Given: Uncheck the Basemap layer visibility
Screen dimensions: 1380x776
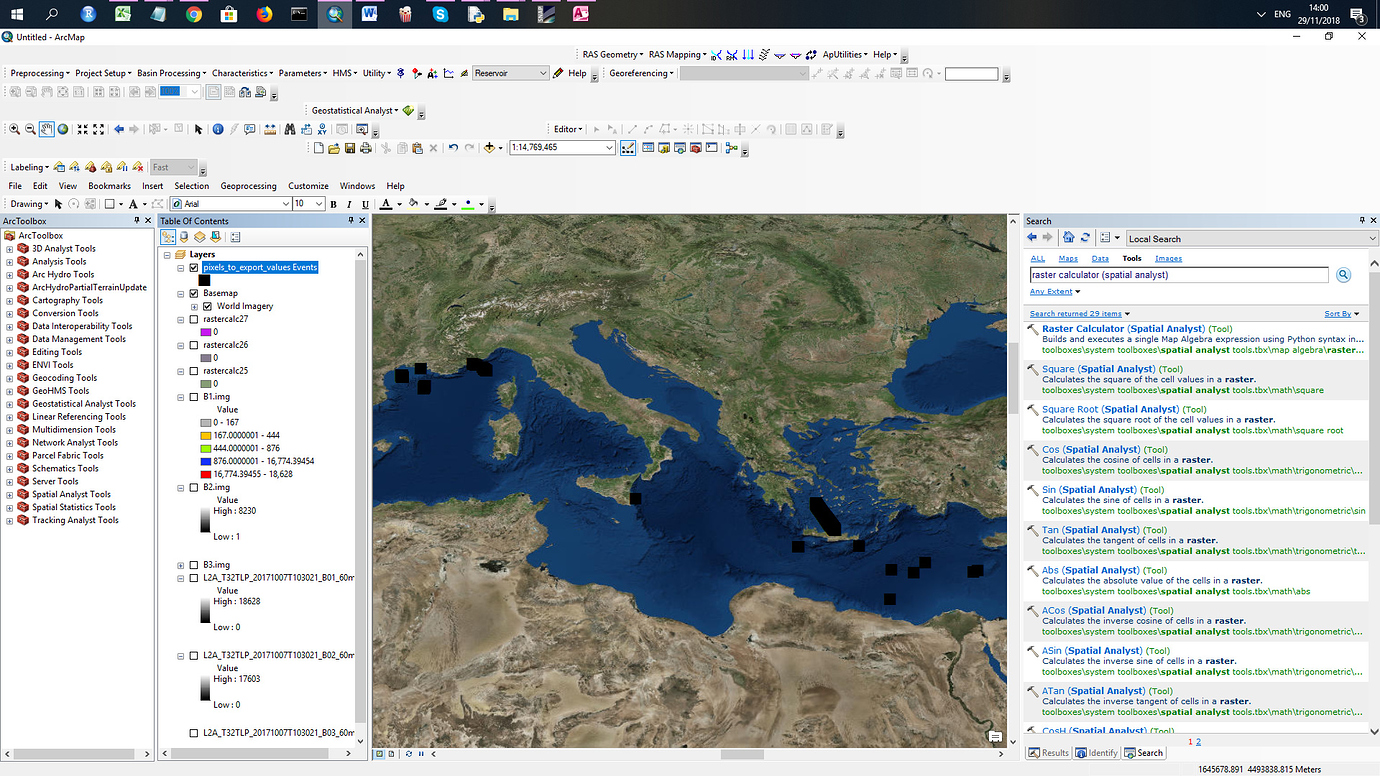Looking at the screenshot, I should pos(194,293).
